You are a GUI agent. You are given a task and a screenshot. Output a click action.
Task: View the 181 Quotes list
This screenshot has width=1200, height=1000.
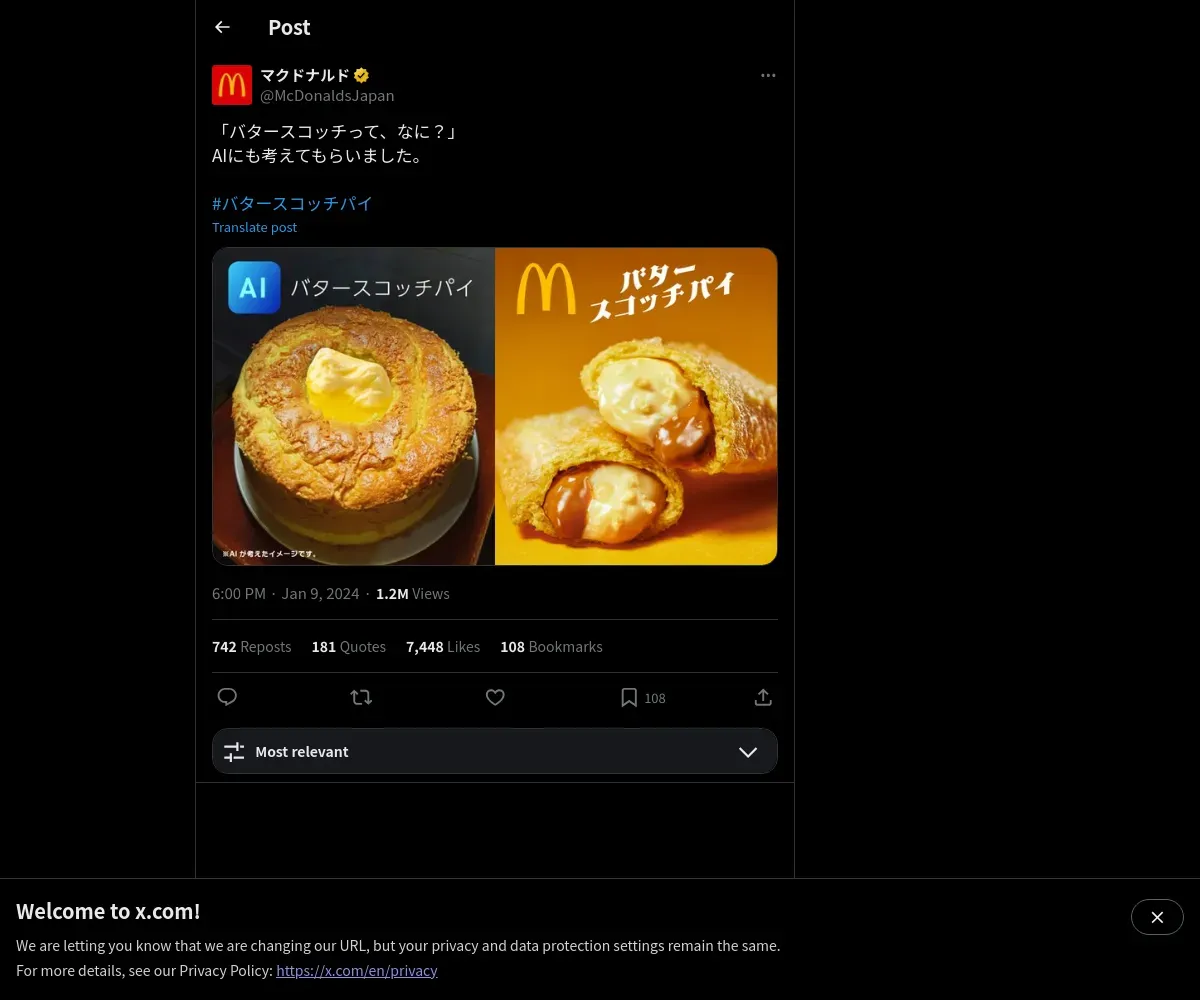pyautogui.click(x=348, y=647)
